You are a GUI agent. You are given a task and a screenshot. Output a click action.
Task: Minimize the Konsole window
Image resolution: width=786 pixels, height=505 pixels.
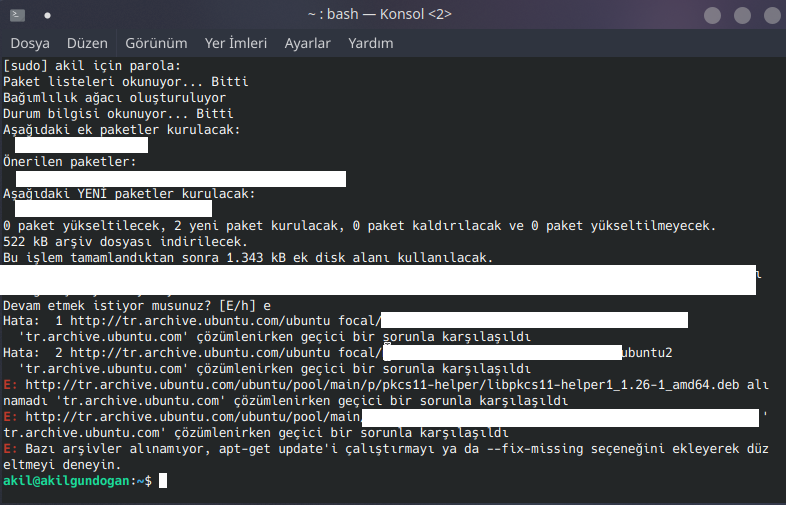(x=712, y=16)
